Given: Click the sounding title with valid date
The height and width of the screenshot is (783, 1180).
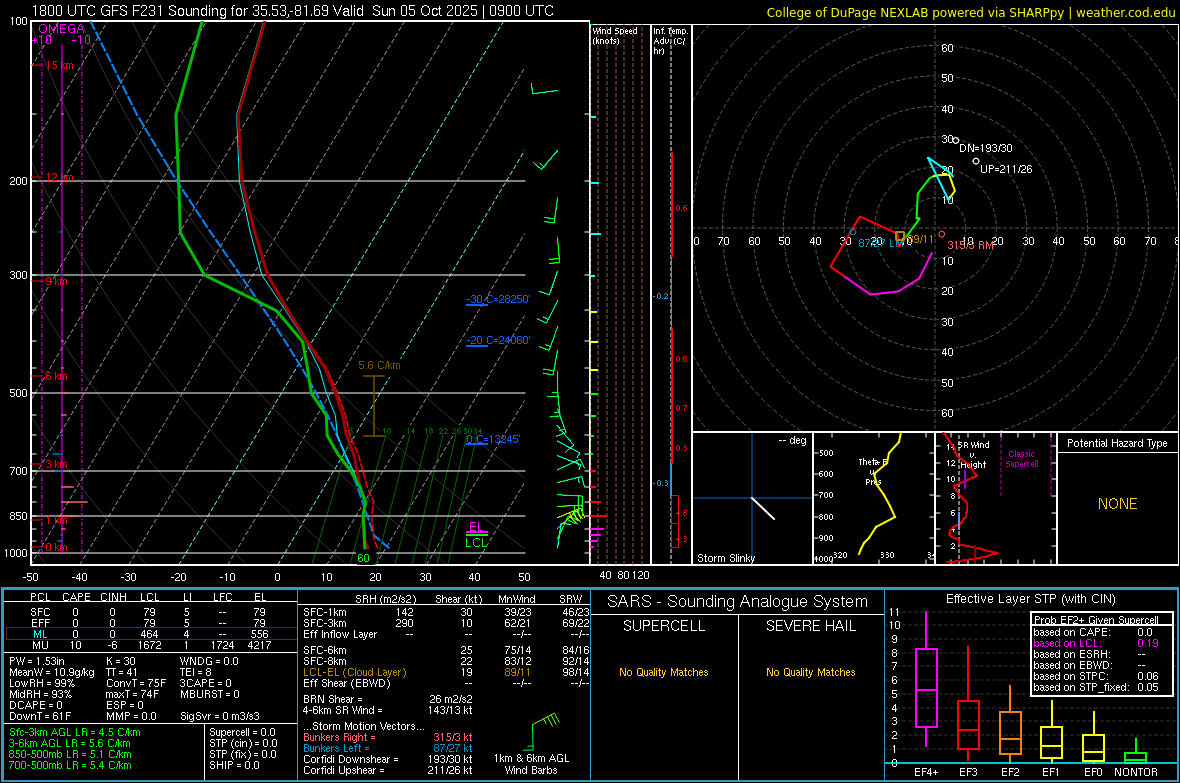Looking at the screenshot, I should [x=293, y=11].
